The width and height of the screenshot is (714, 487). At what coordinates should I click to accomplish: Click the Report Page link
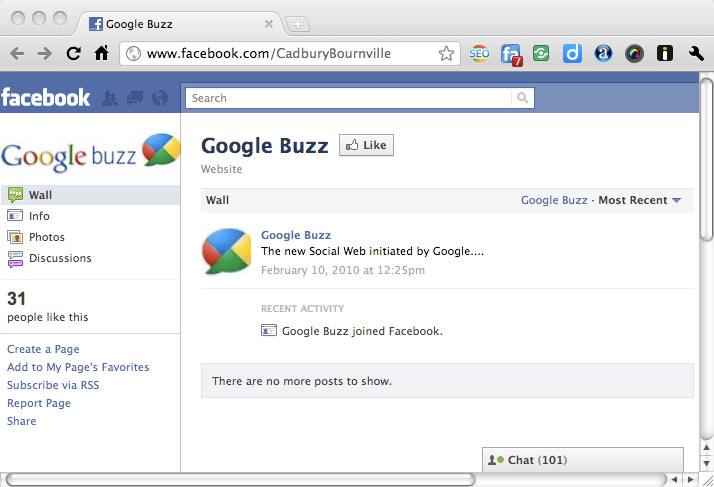coord(39,403)
